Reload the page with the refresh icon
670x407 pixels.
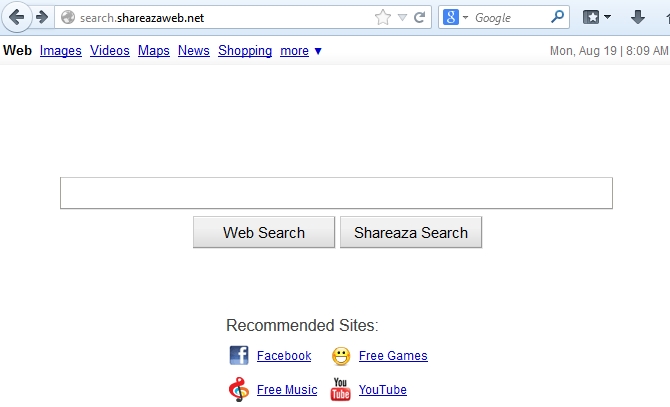pyautogui.click(x=420, y=17)
